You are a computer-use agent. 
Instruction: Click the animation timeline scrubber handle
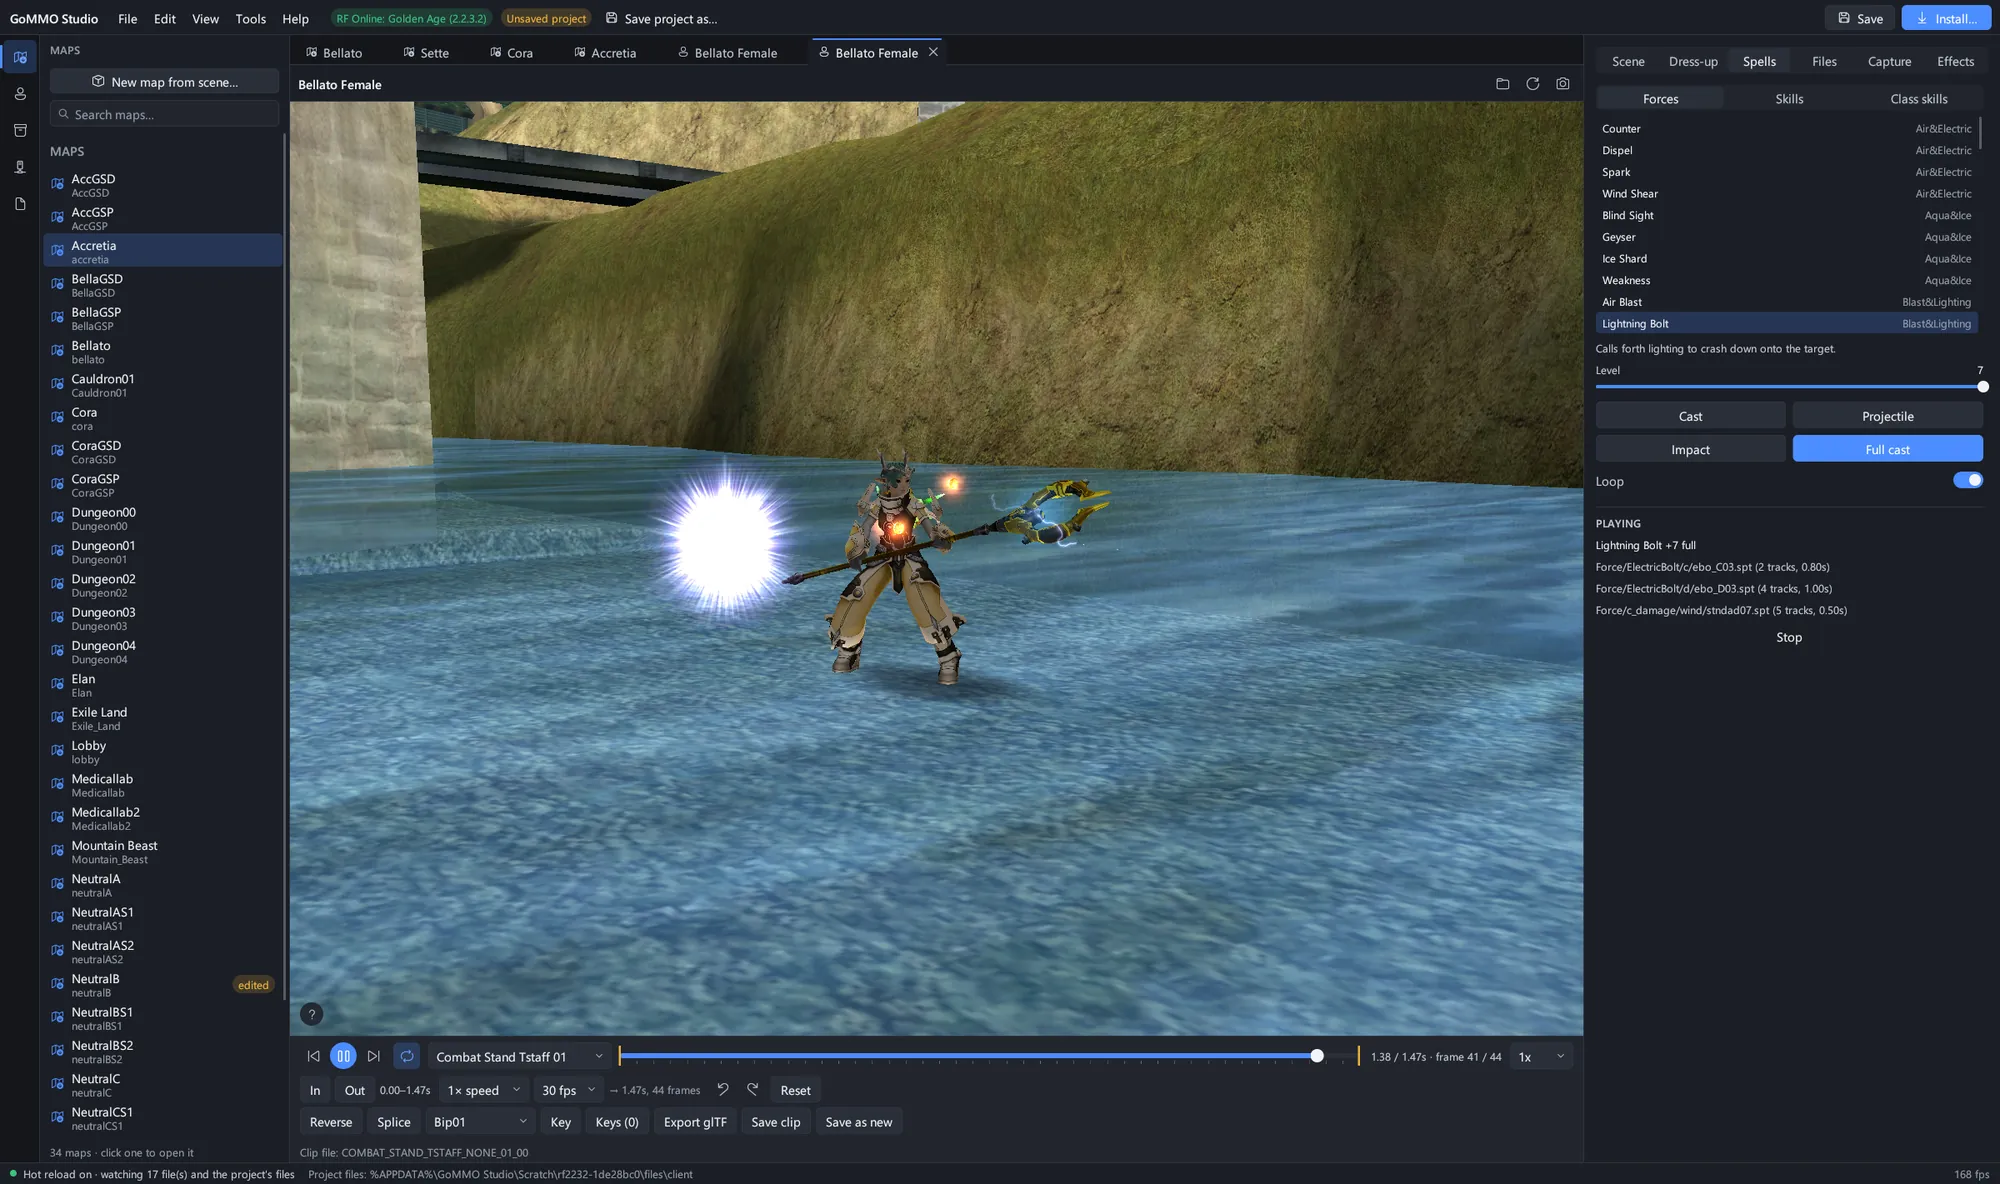tap(1317, 1056)
